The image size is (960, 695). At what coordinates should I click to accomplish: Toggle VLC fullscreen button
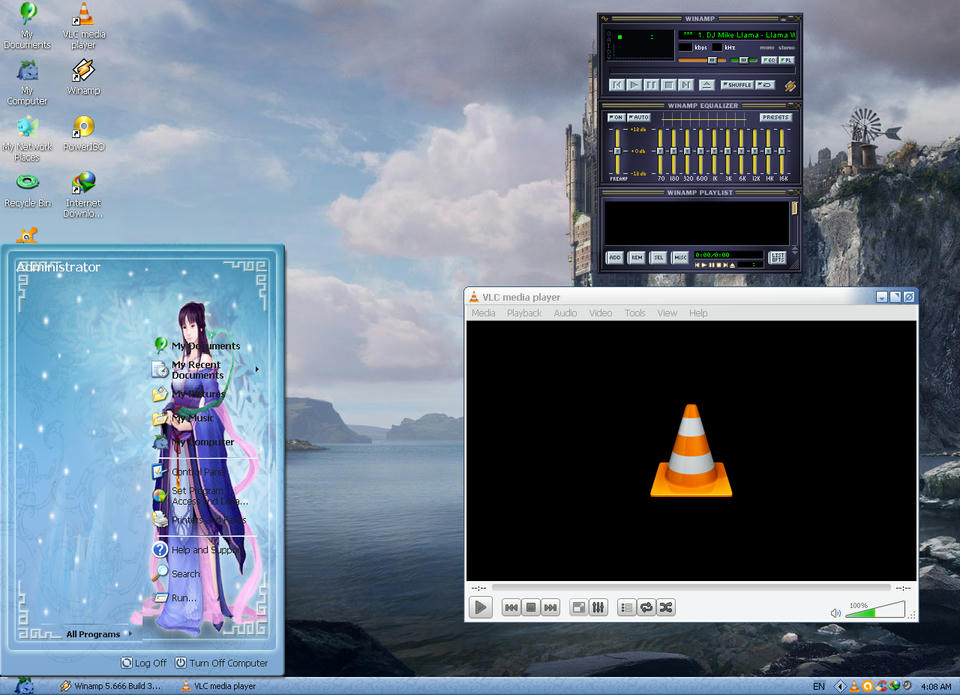(578, 607)
